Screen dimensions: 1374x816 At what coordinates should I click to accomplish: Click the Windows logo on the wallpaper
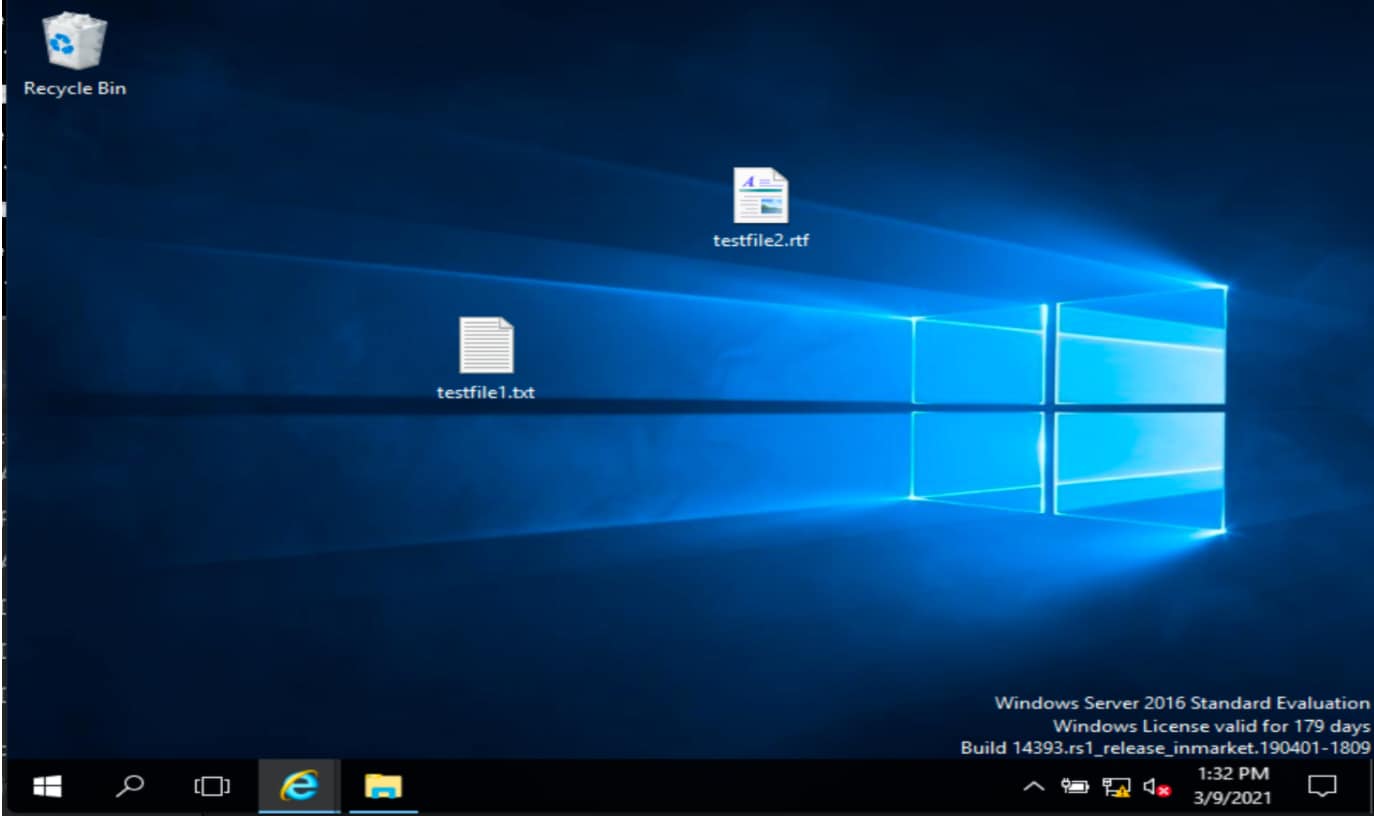point(1068,408)
